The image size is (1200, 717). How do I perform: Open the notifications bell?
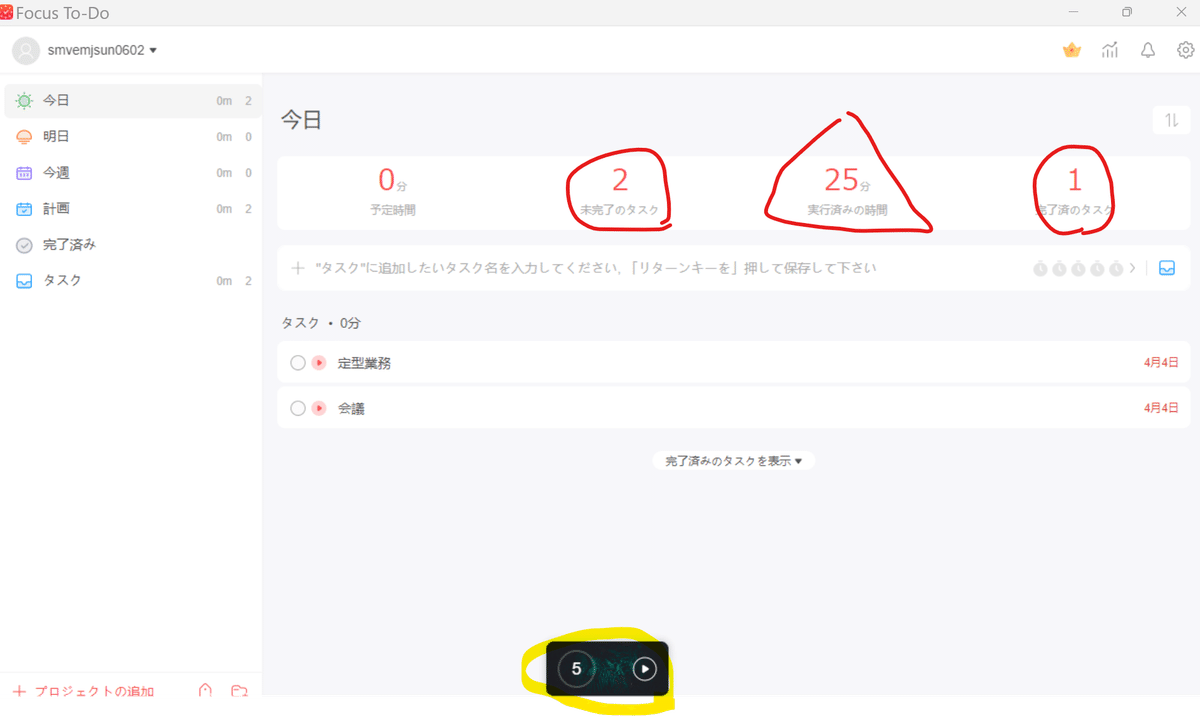[1148, 50]
